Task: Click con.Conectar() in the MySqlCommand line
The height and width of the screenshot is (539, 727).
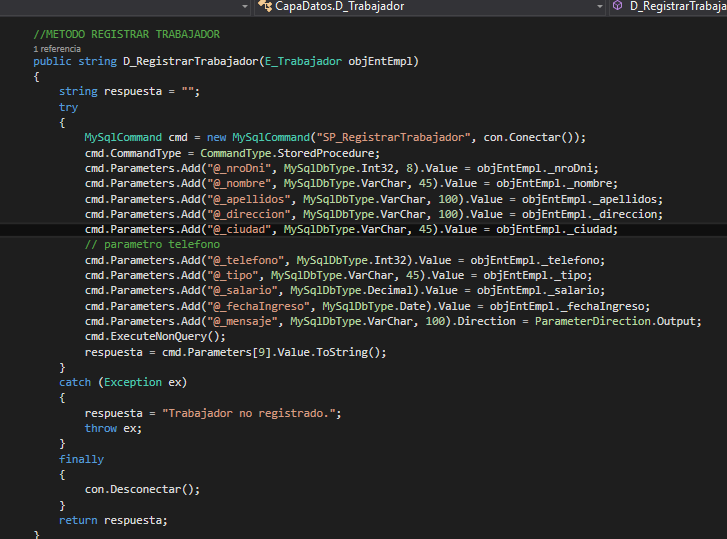Action: click(531, 138)
